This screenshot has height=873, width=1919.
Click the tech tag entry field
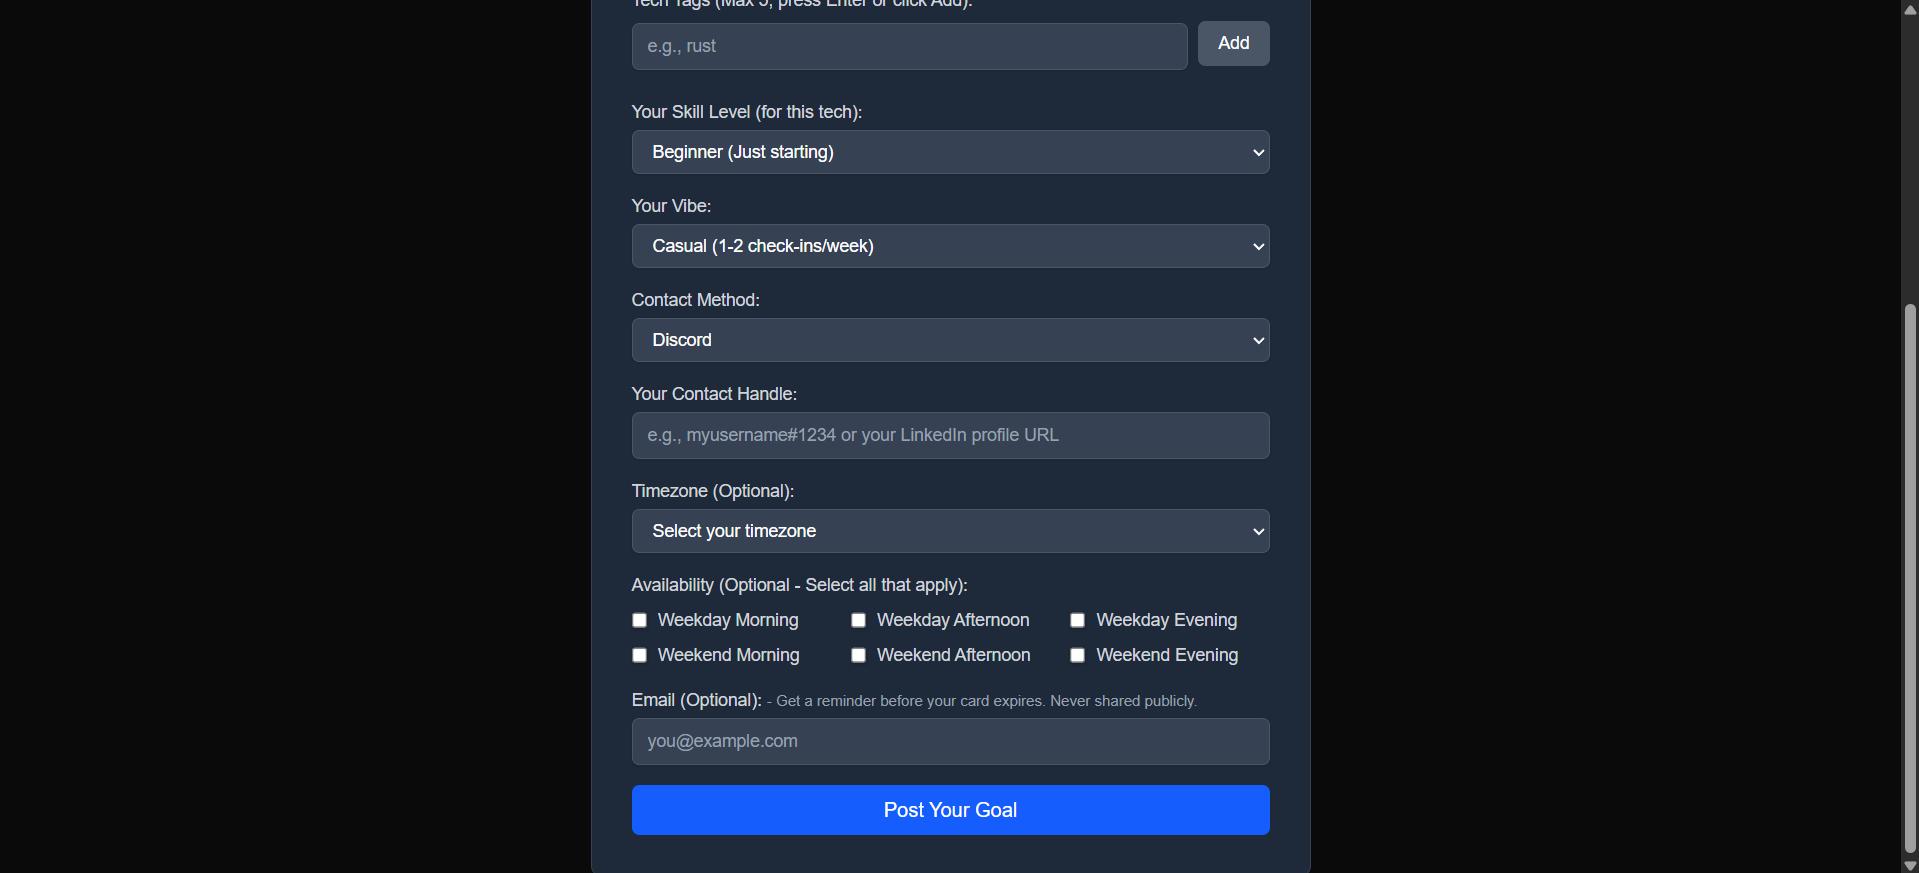[x=908, y=46]
